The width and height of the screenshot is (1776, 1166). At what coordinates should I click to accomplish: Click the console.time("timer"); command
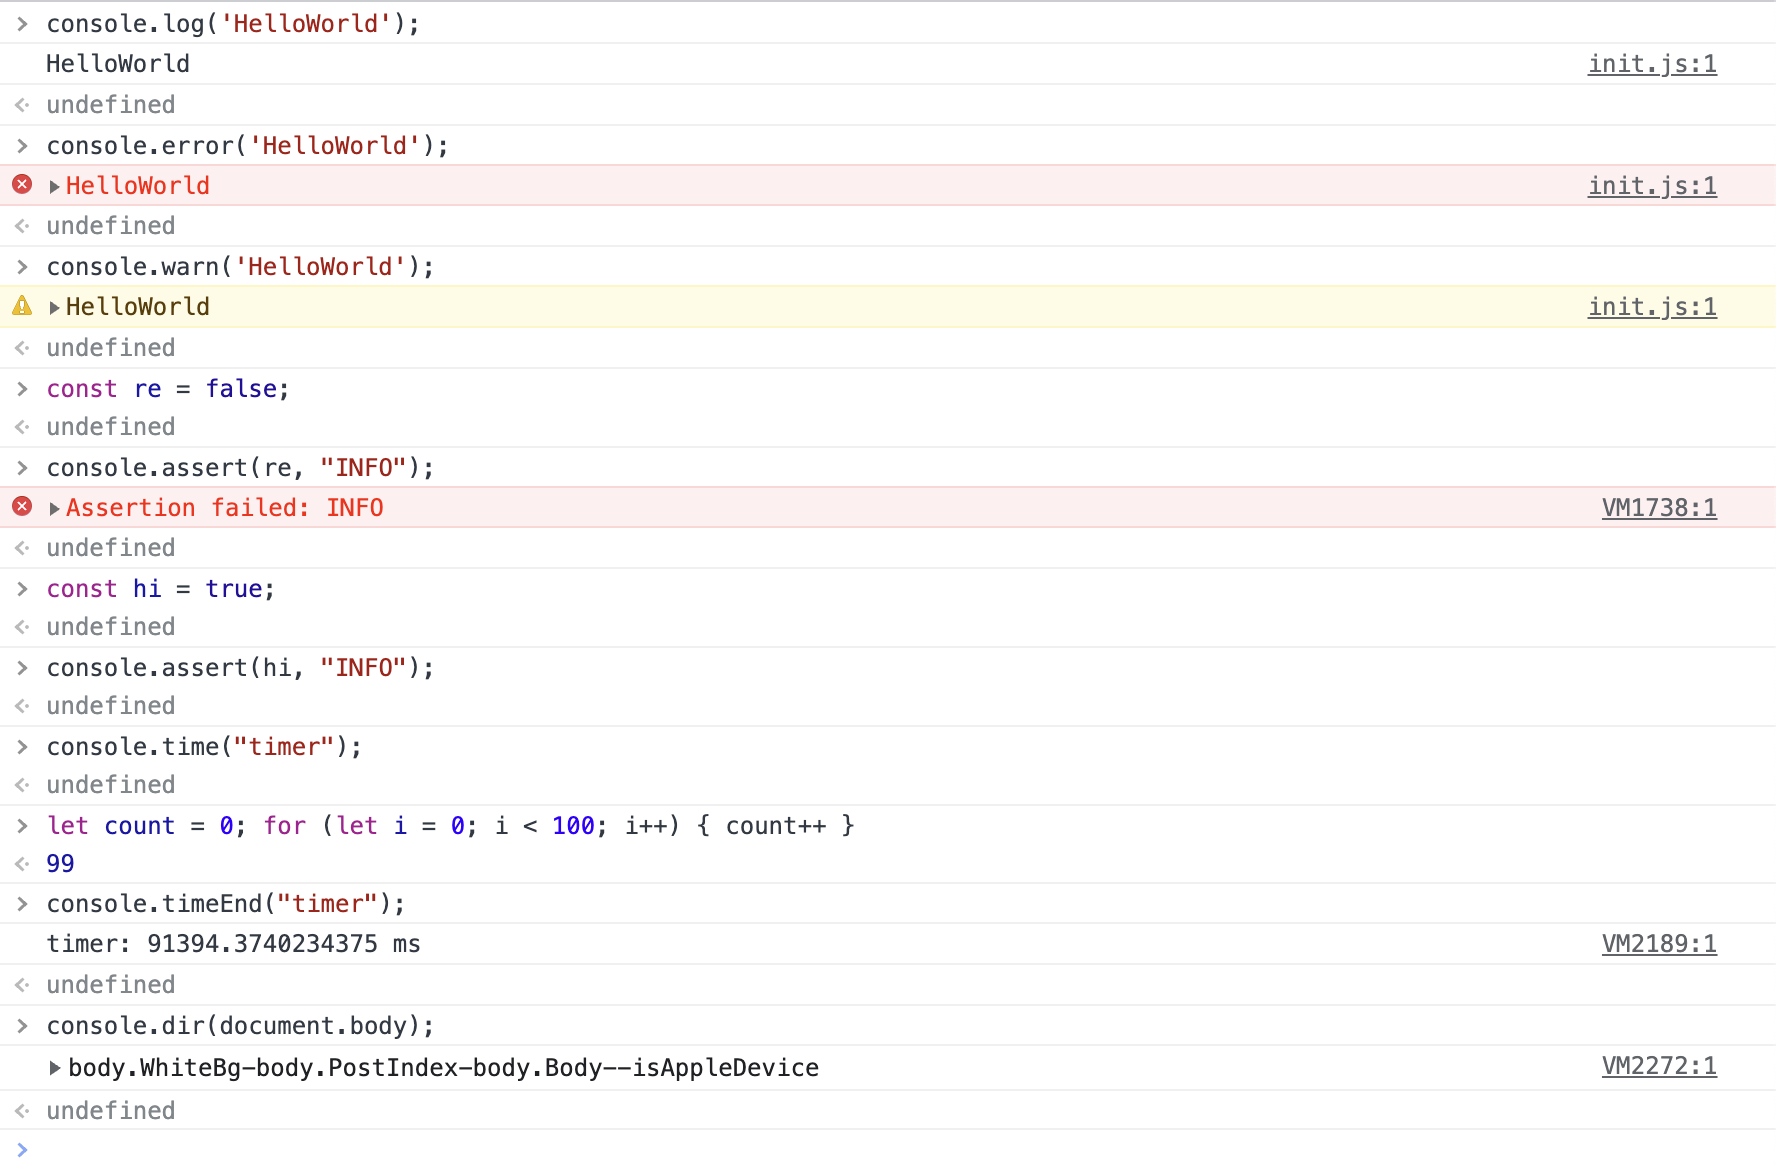tap(204, 747)
